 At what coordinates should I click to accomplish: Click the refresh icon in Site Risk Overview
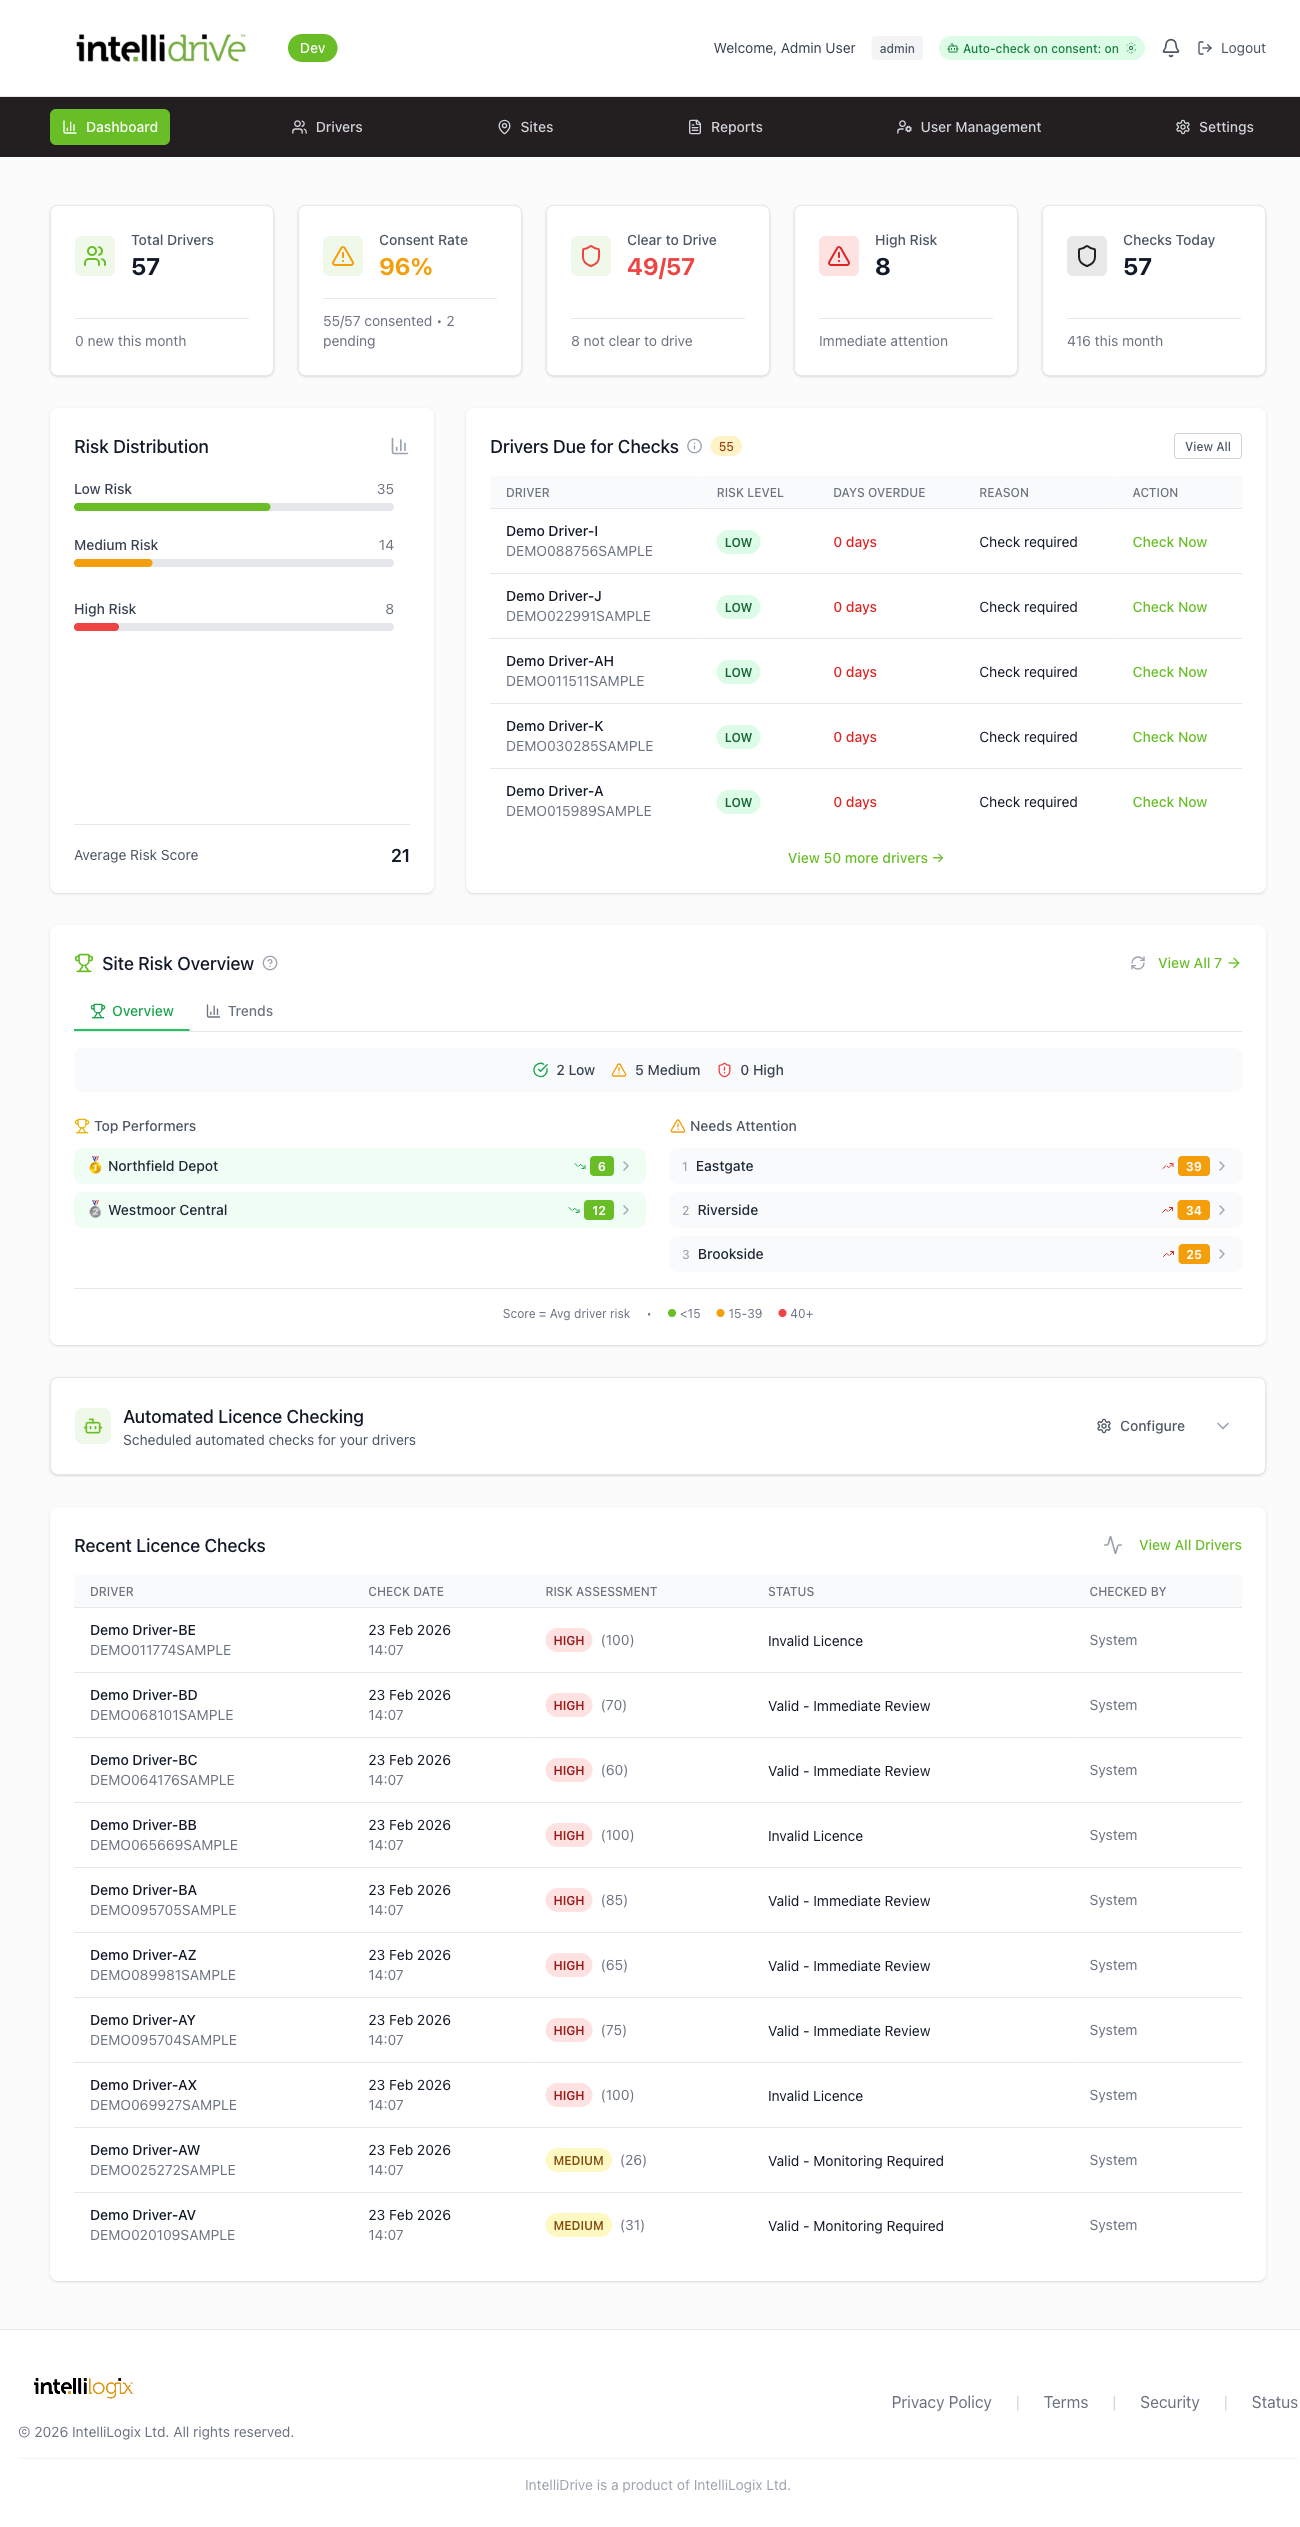tap(1138, 963)
